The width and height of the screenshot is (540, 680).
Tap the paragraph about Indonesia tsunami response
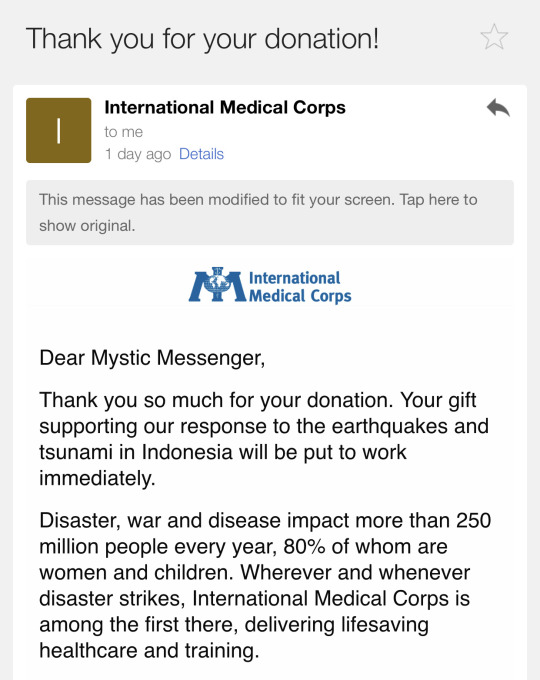(264, 439)
